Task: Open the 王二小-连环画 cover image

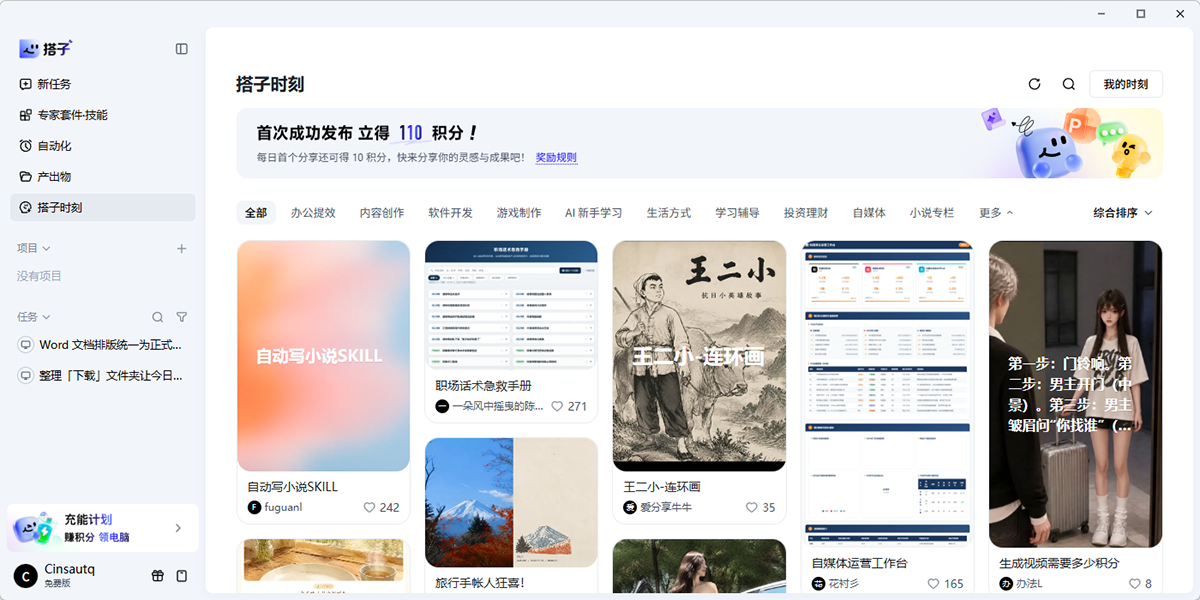Action: coord(699,356)
